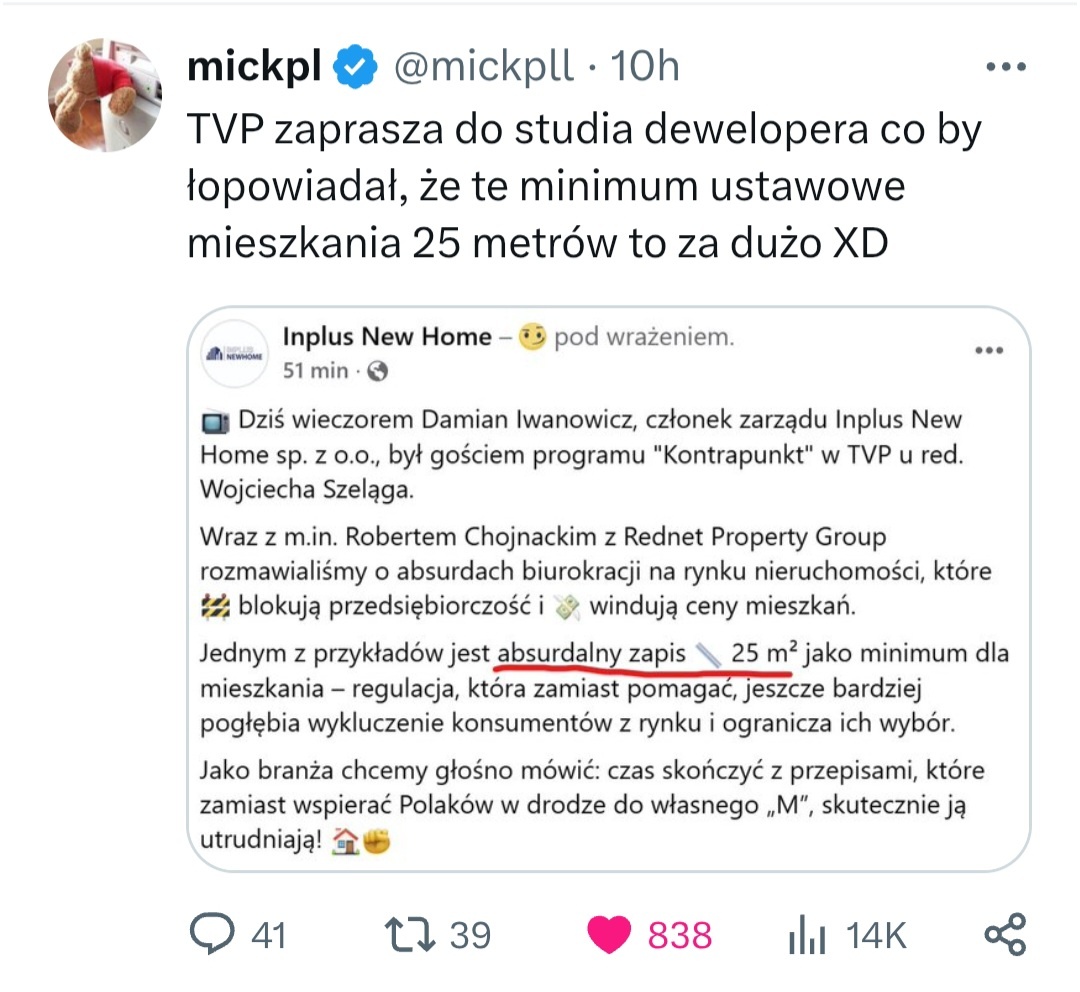The image size is (1080, 992).
Task: Click the share icon
Action: tap(1005, 935)
